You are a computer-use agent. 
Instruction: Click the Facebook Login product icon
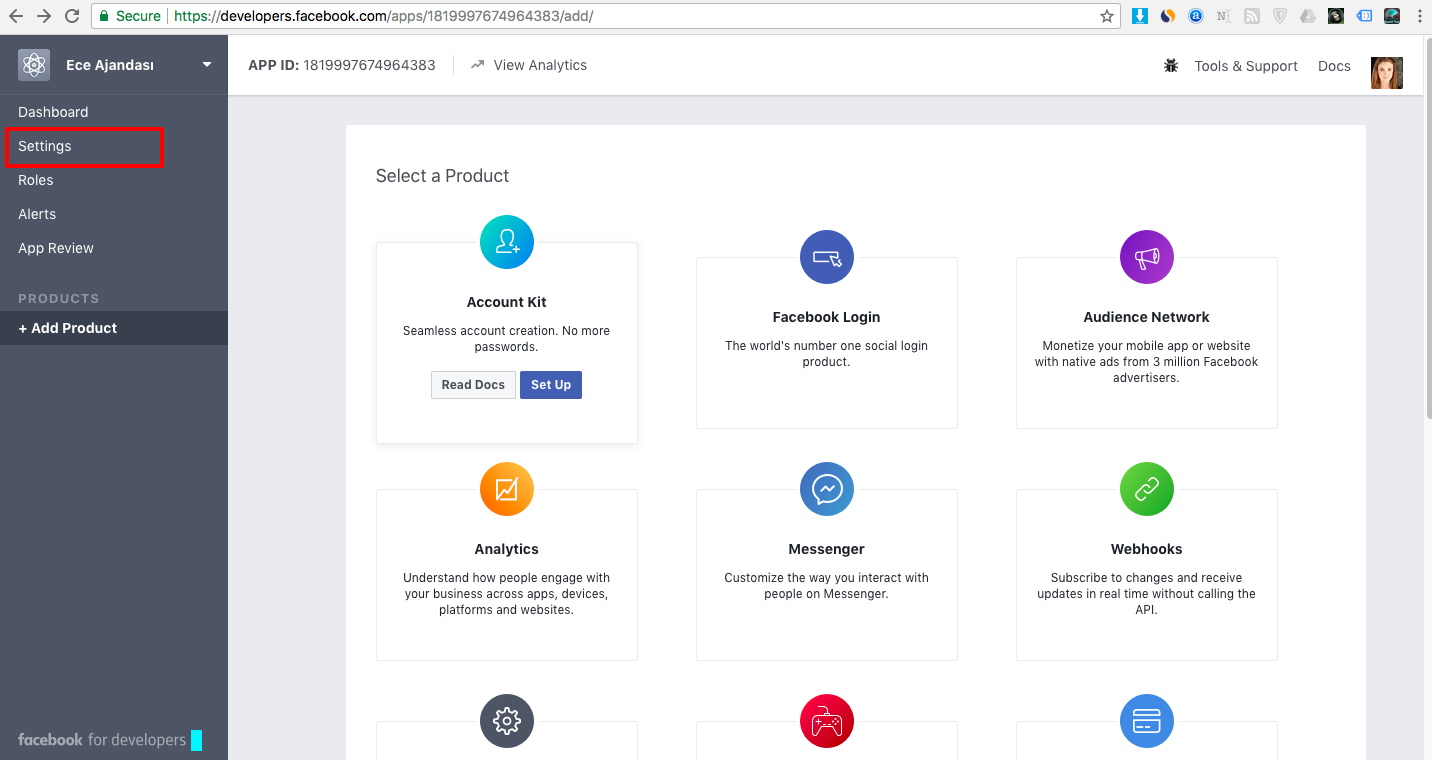(826, 257)
